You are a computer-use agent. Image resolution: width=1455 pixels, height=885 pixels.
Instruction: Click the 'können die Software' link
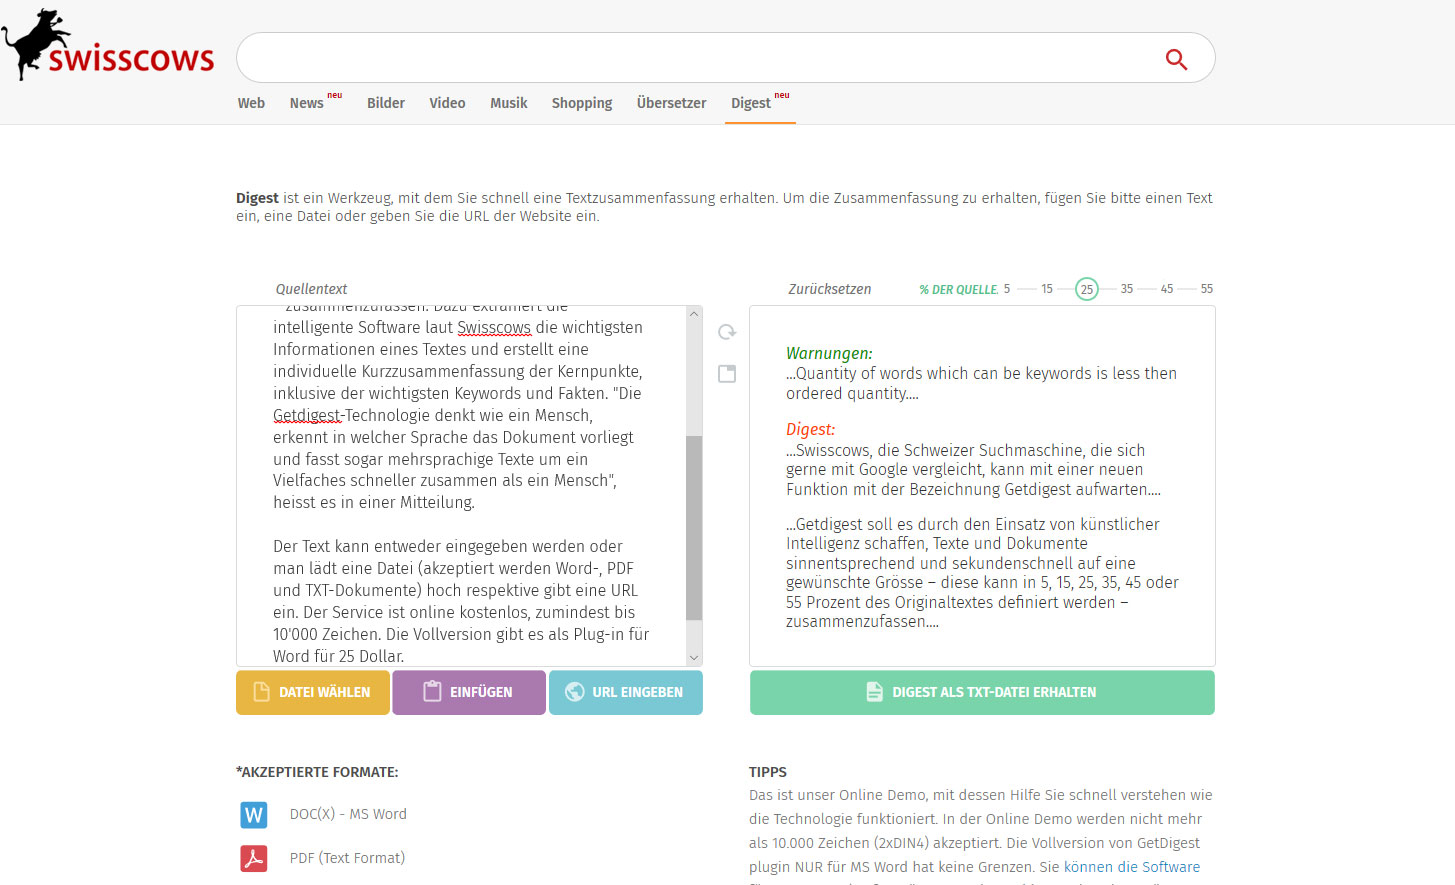click(x=1132, y=867)
